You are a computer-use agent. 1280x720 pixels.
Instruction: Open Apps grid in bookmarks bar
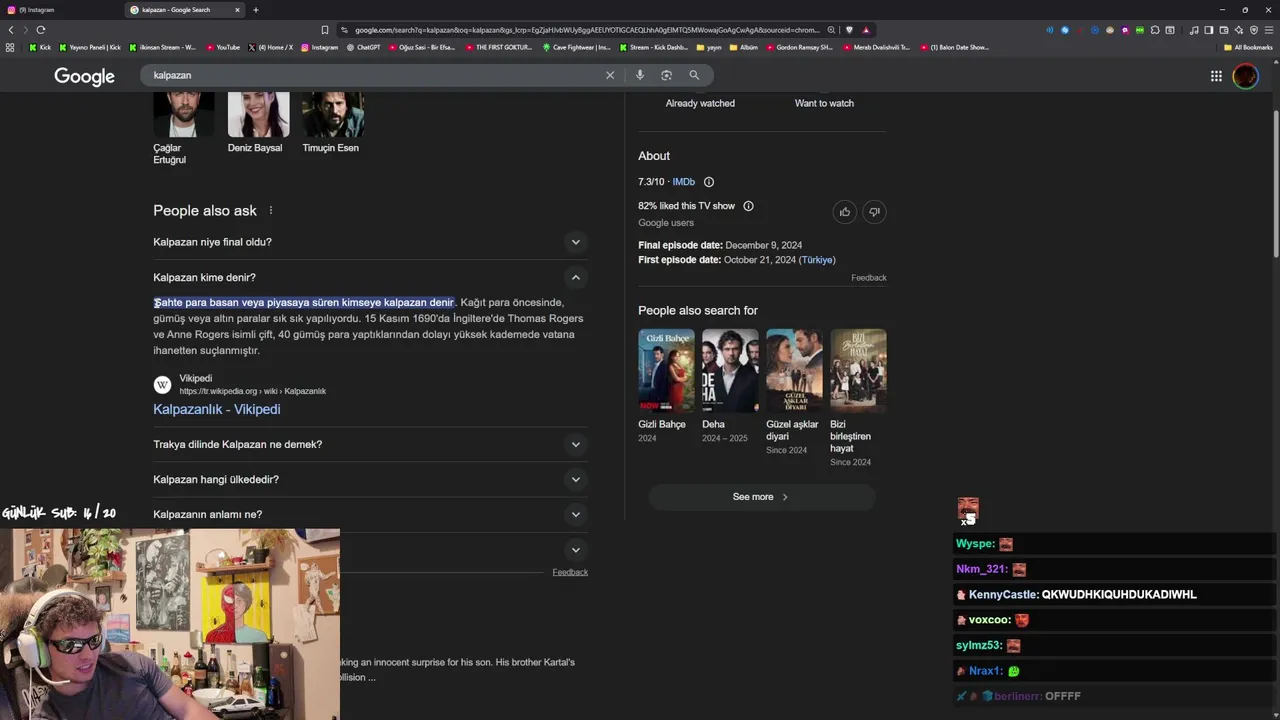(x=11, y=47)
